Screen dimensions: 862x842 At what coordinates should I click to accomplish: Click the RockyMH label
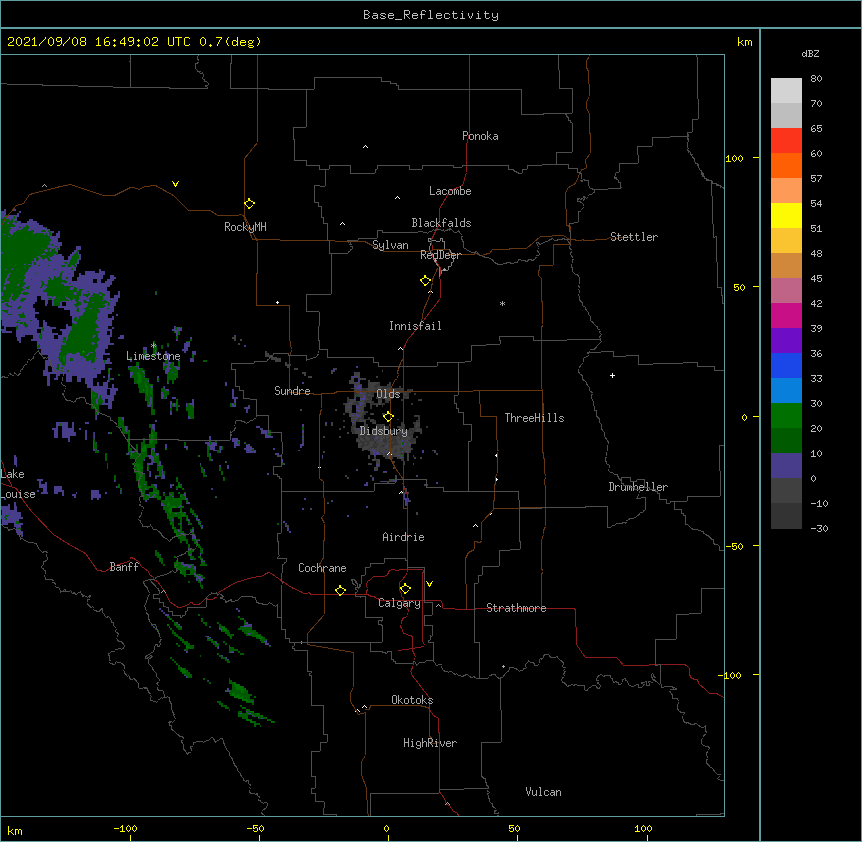[x=245, y=227]
